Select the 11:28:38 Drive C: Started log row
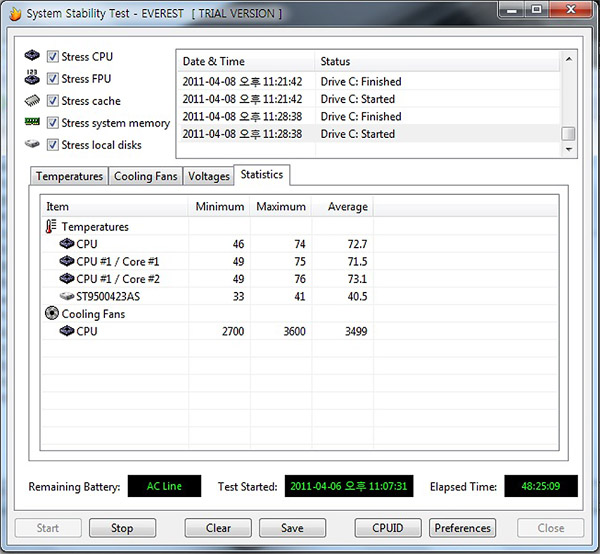 (x=369, y=134)
